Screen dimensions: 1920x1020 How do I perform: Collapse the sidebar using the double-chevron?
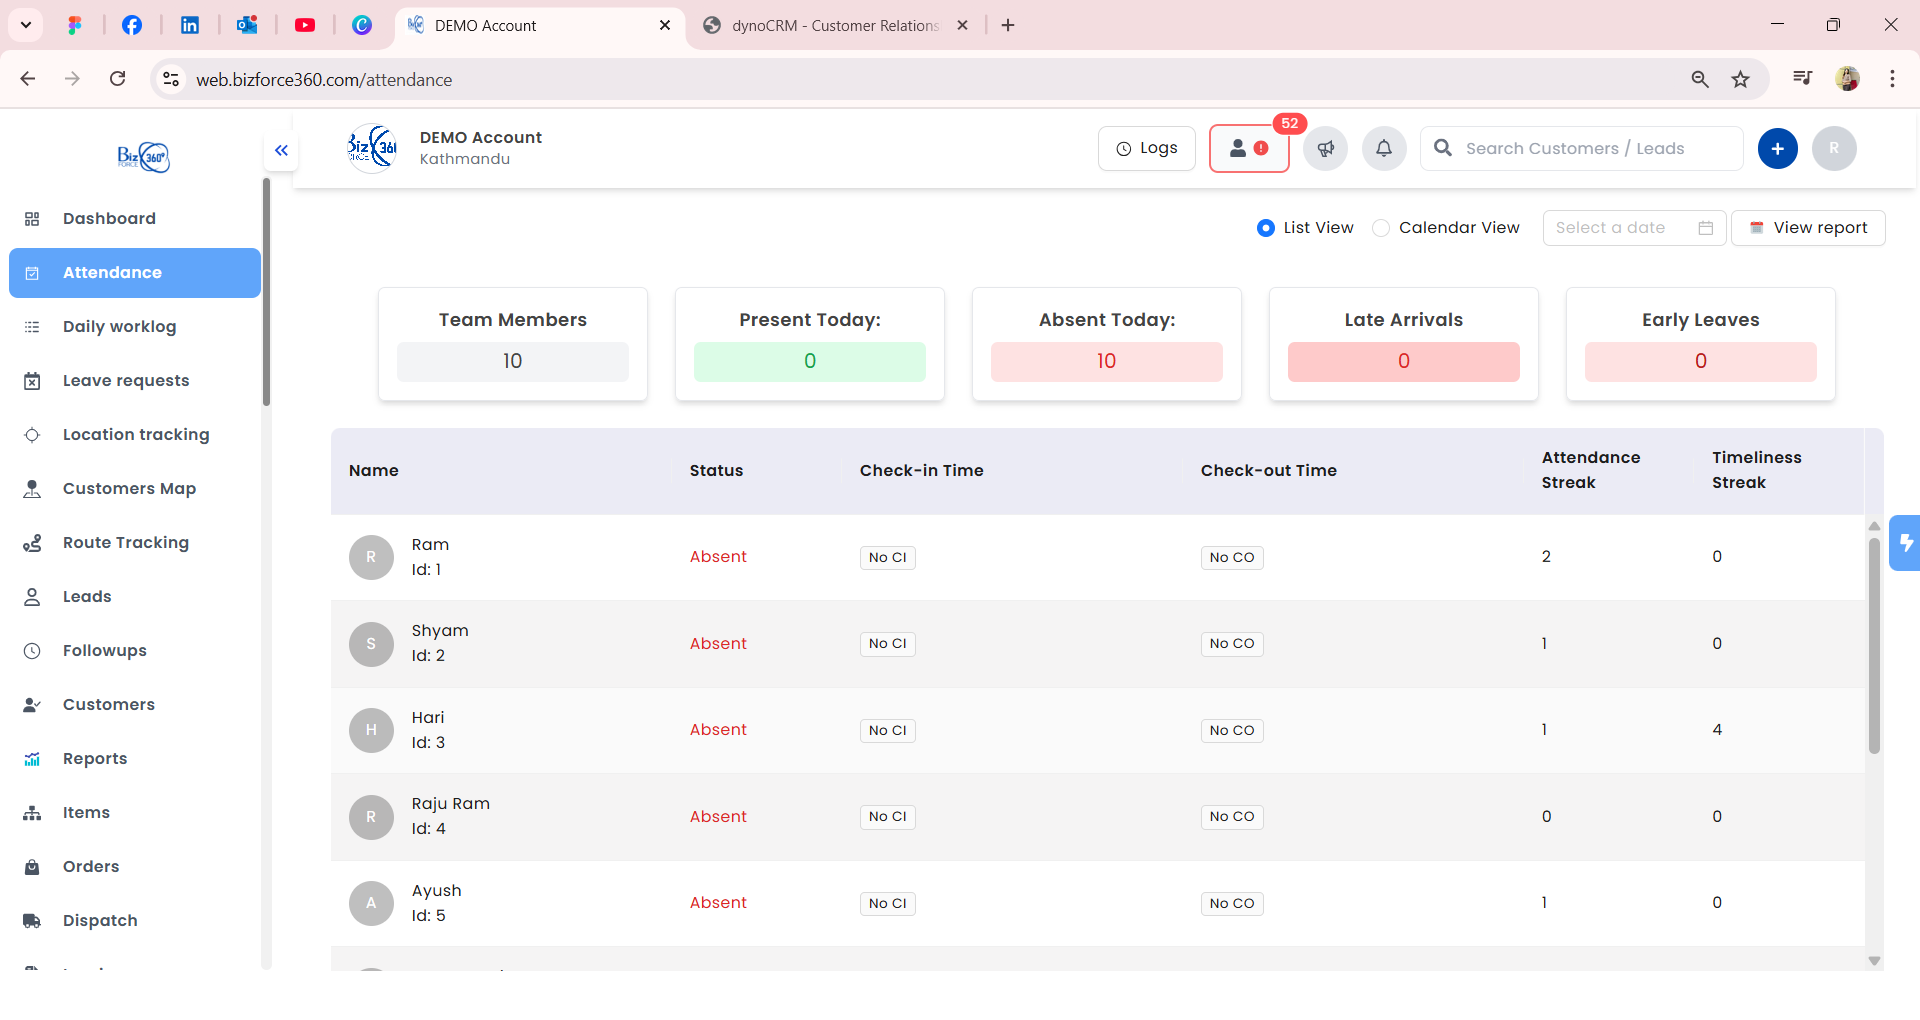[281, 150]
